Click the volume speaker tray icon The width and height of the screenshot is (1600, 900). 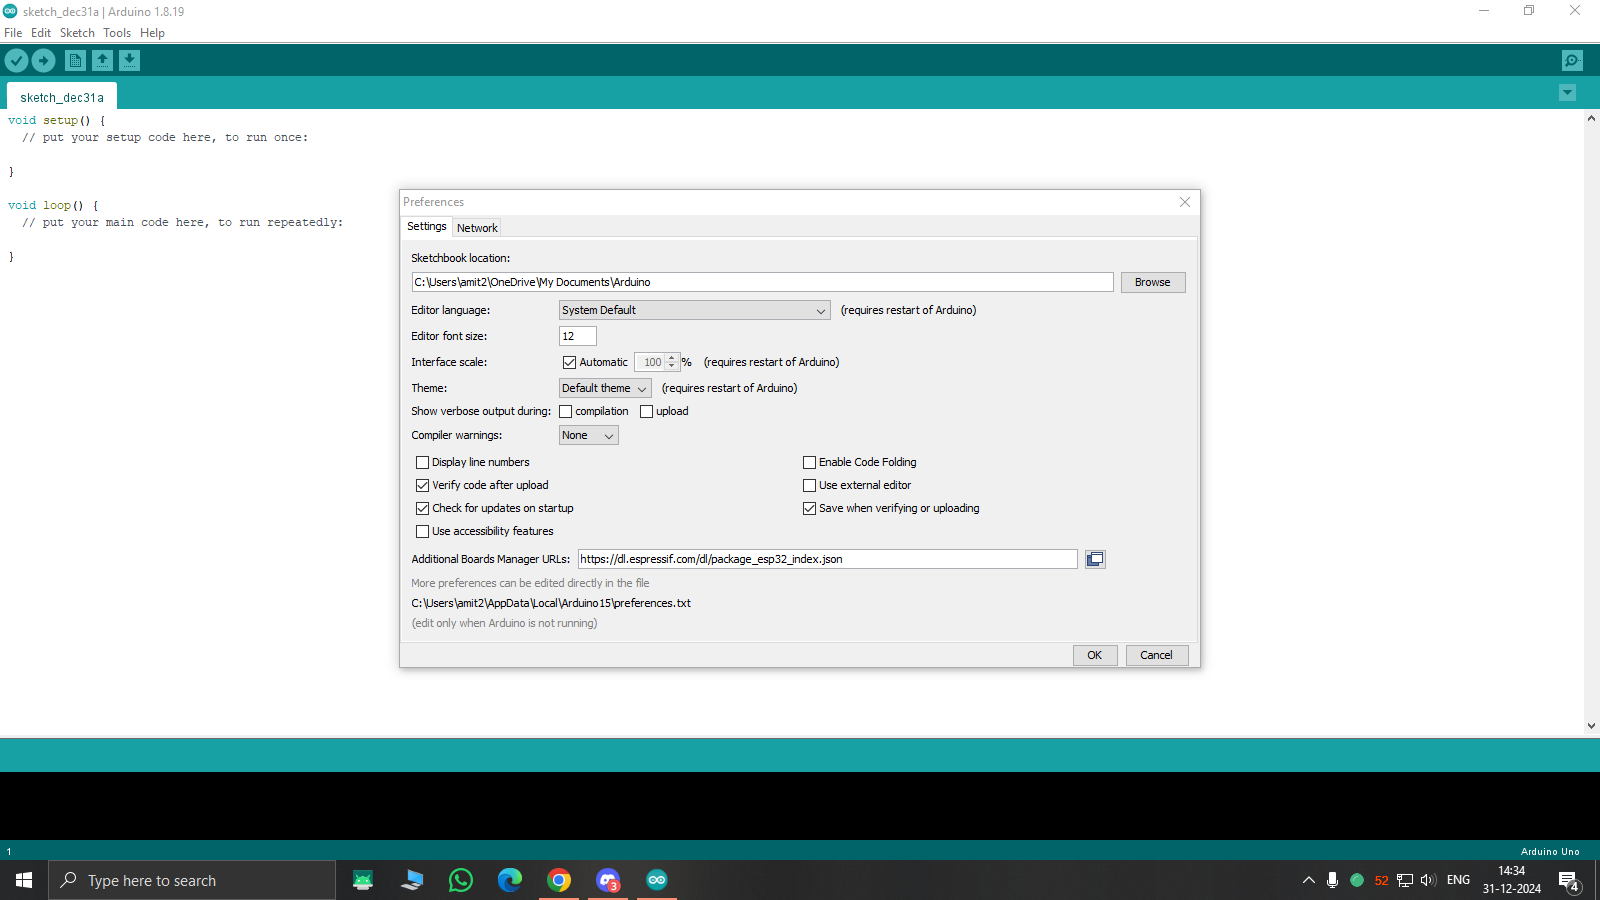click(1428, 880)
